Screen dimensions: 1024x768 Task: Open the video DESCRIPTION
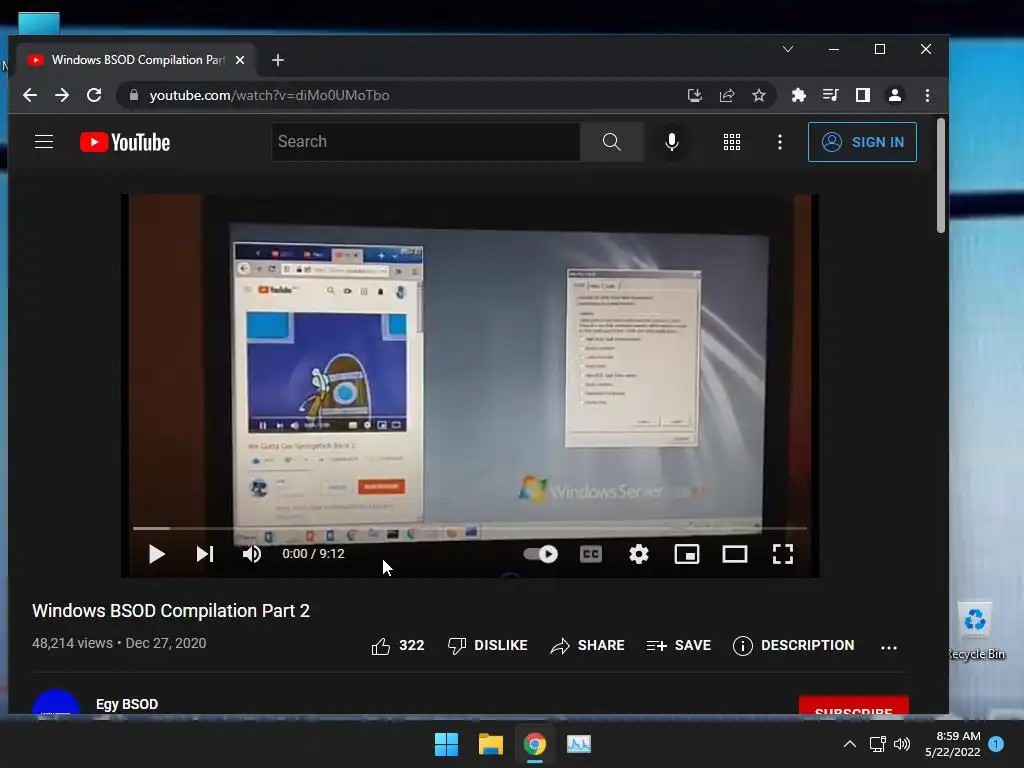tap(793, 646)
